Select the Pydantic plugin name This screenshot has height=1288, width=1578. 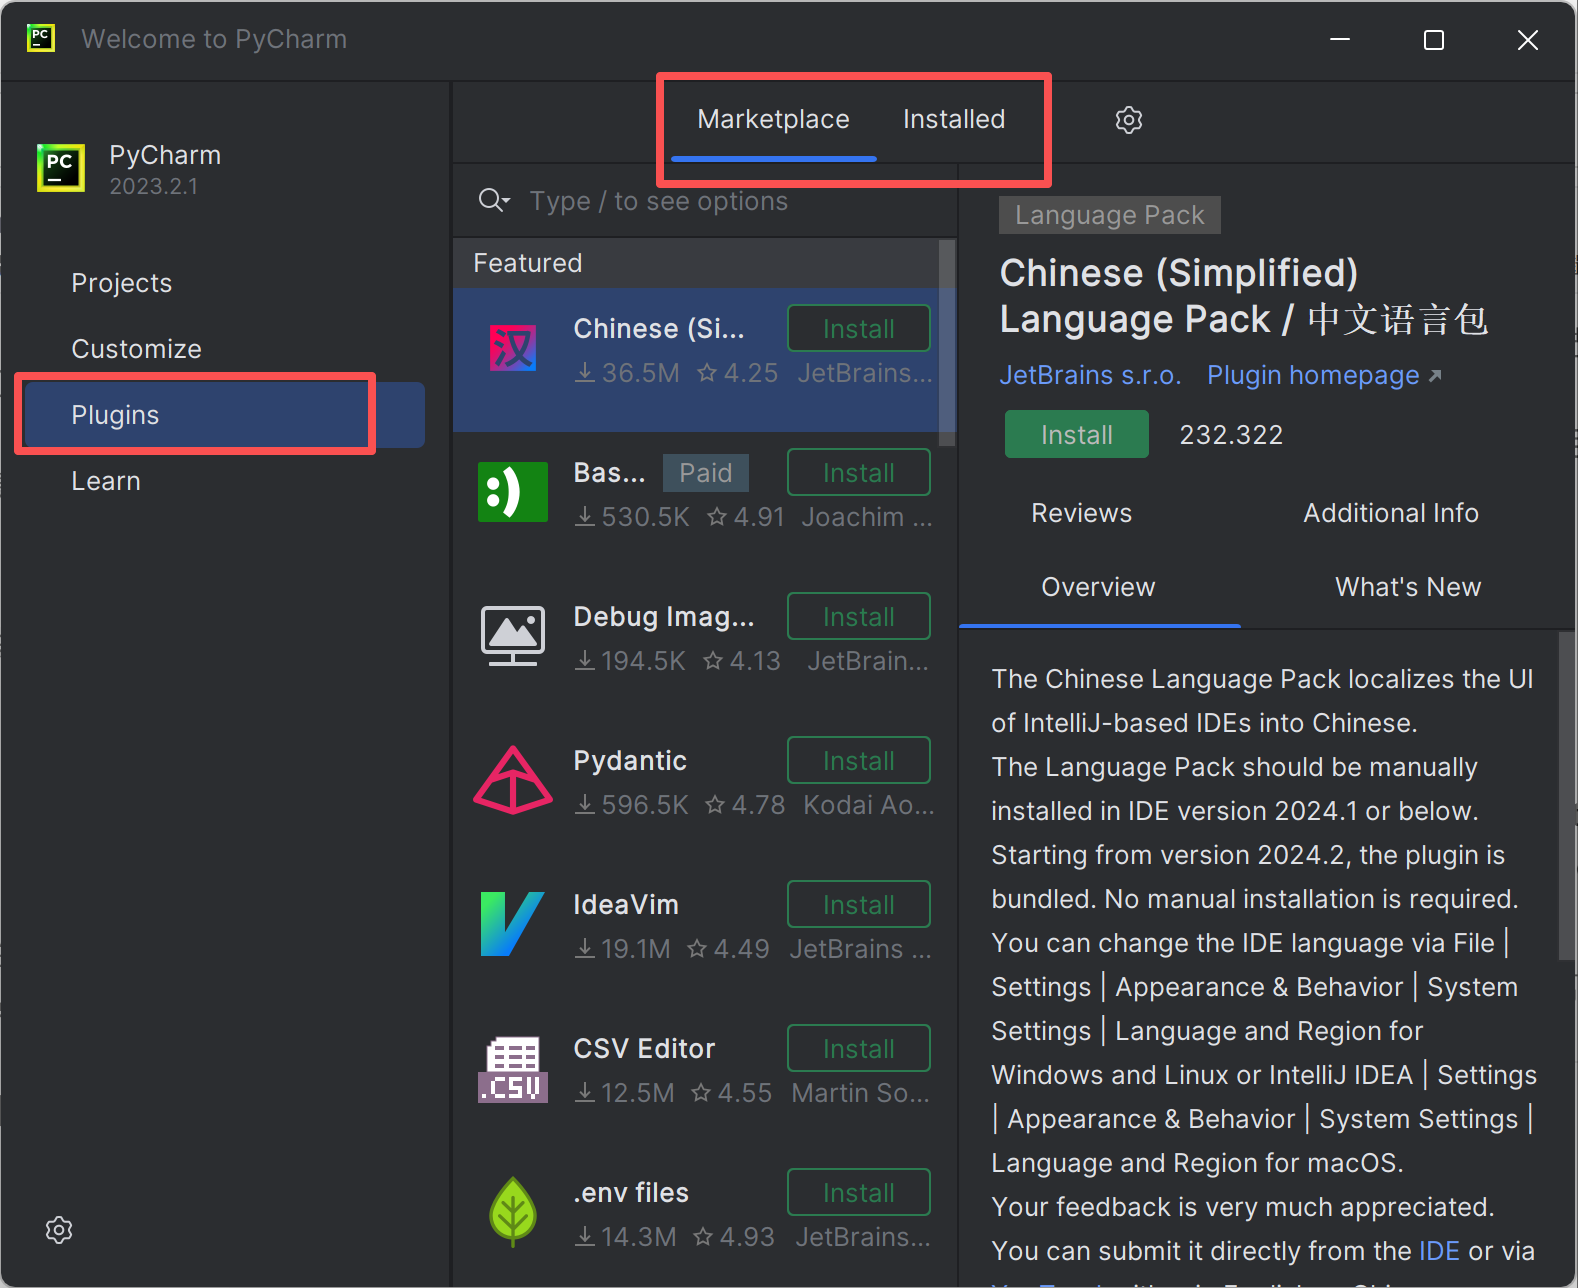pos(630,761)
